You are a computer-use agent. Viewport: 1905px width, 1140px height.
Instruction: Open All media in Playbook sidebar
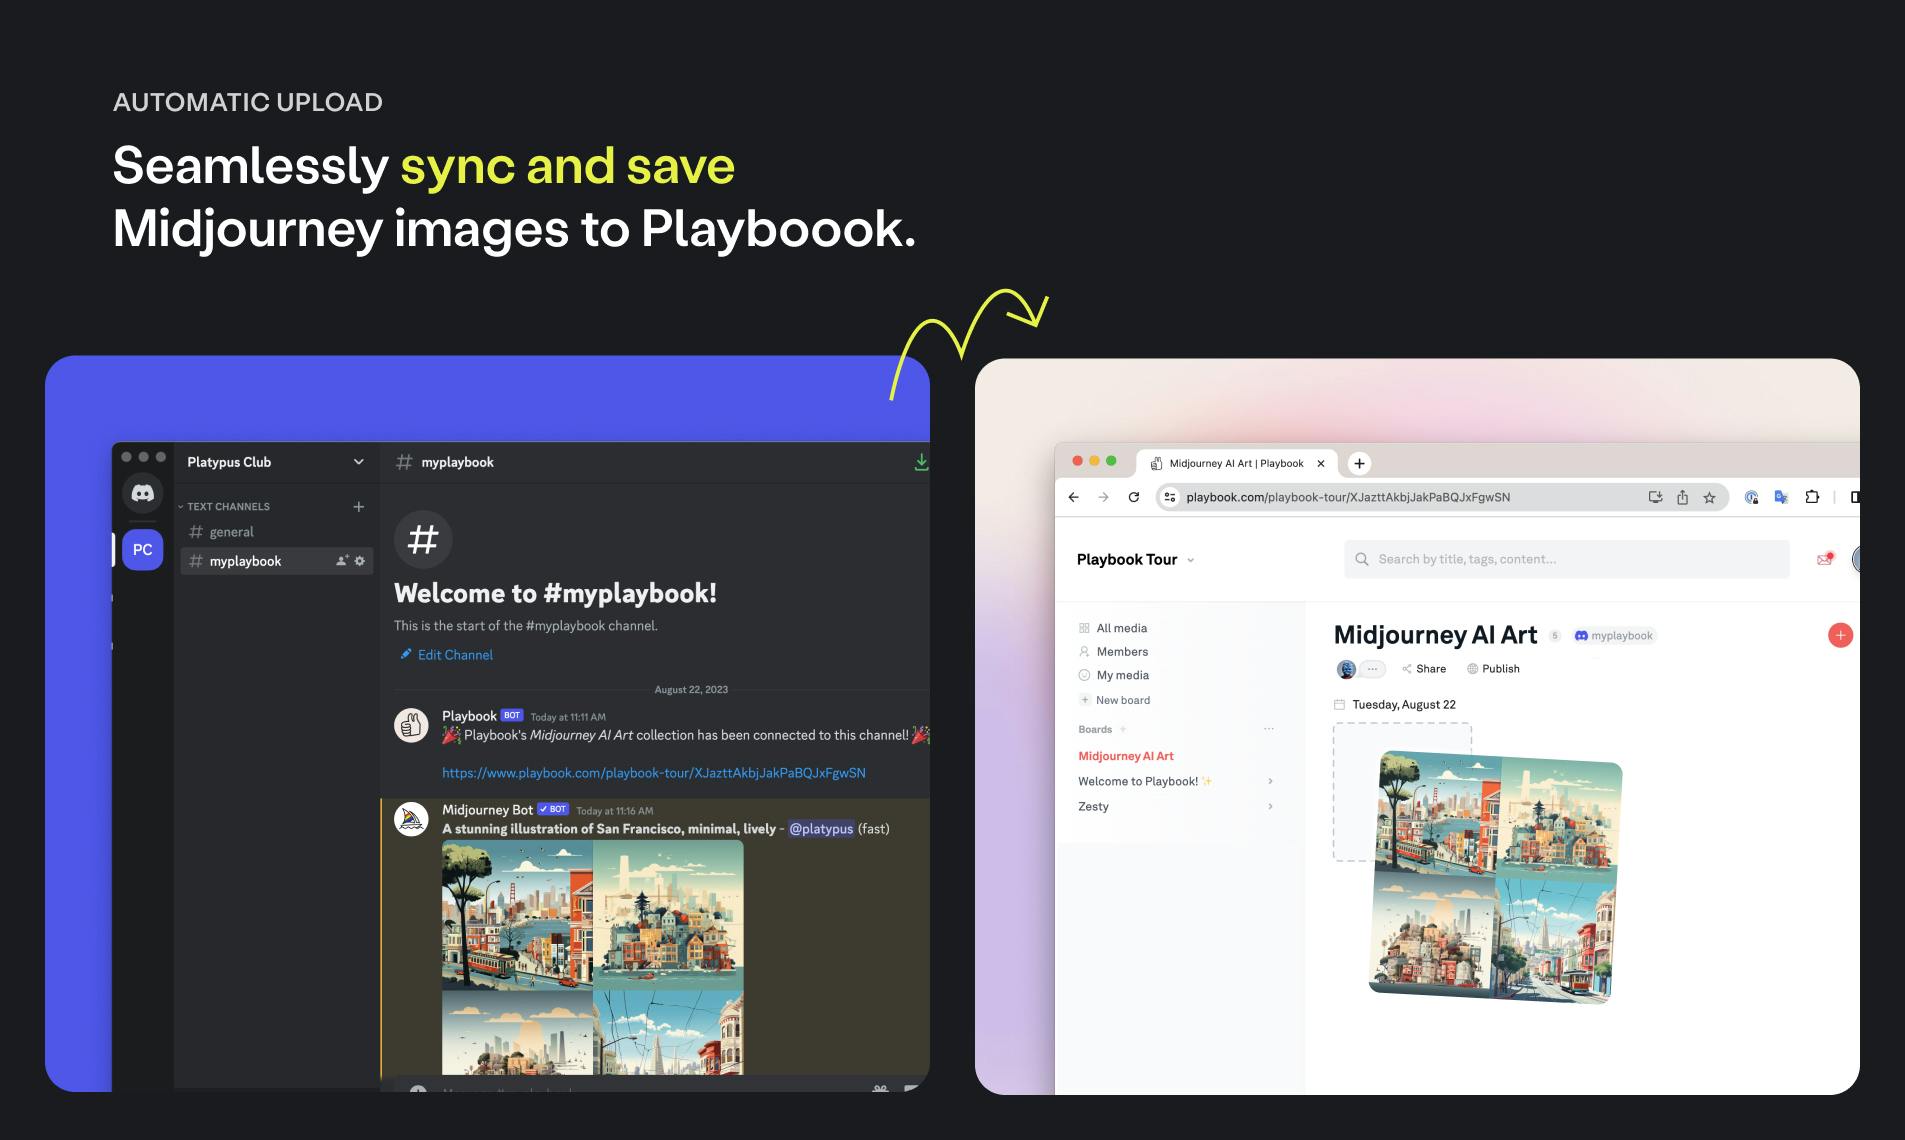tap(1113, 628)
